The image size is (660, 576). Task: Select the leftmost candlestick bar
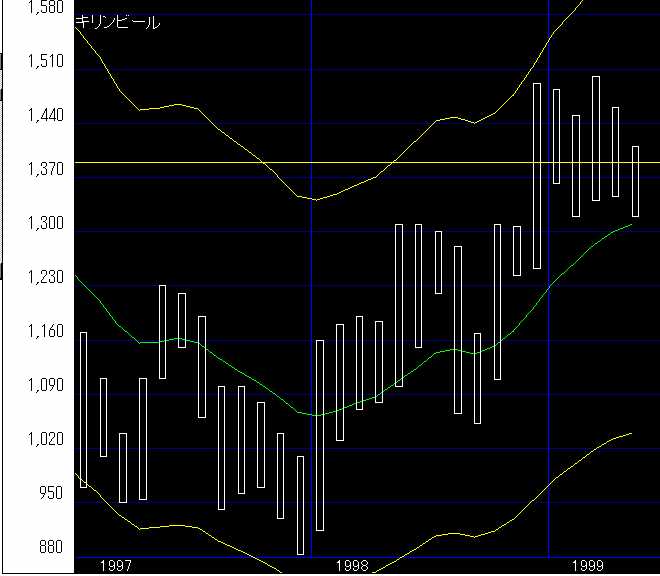[x=83, y=409]
